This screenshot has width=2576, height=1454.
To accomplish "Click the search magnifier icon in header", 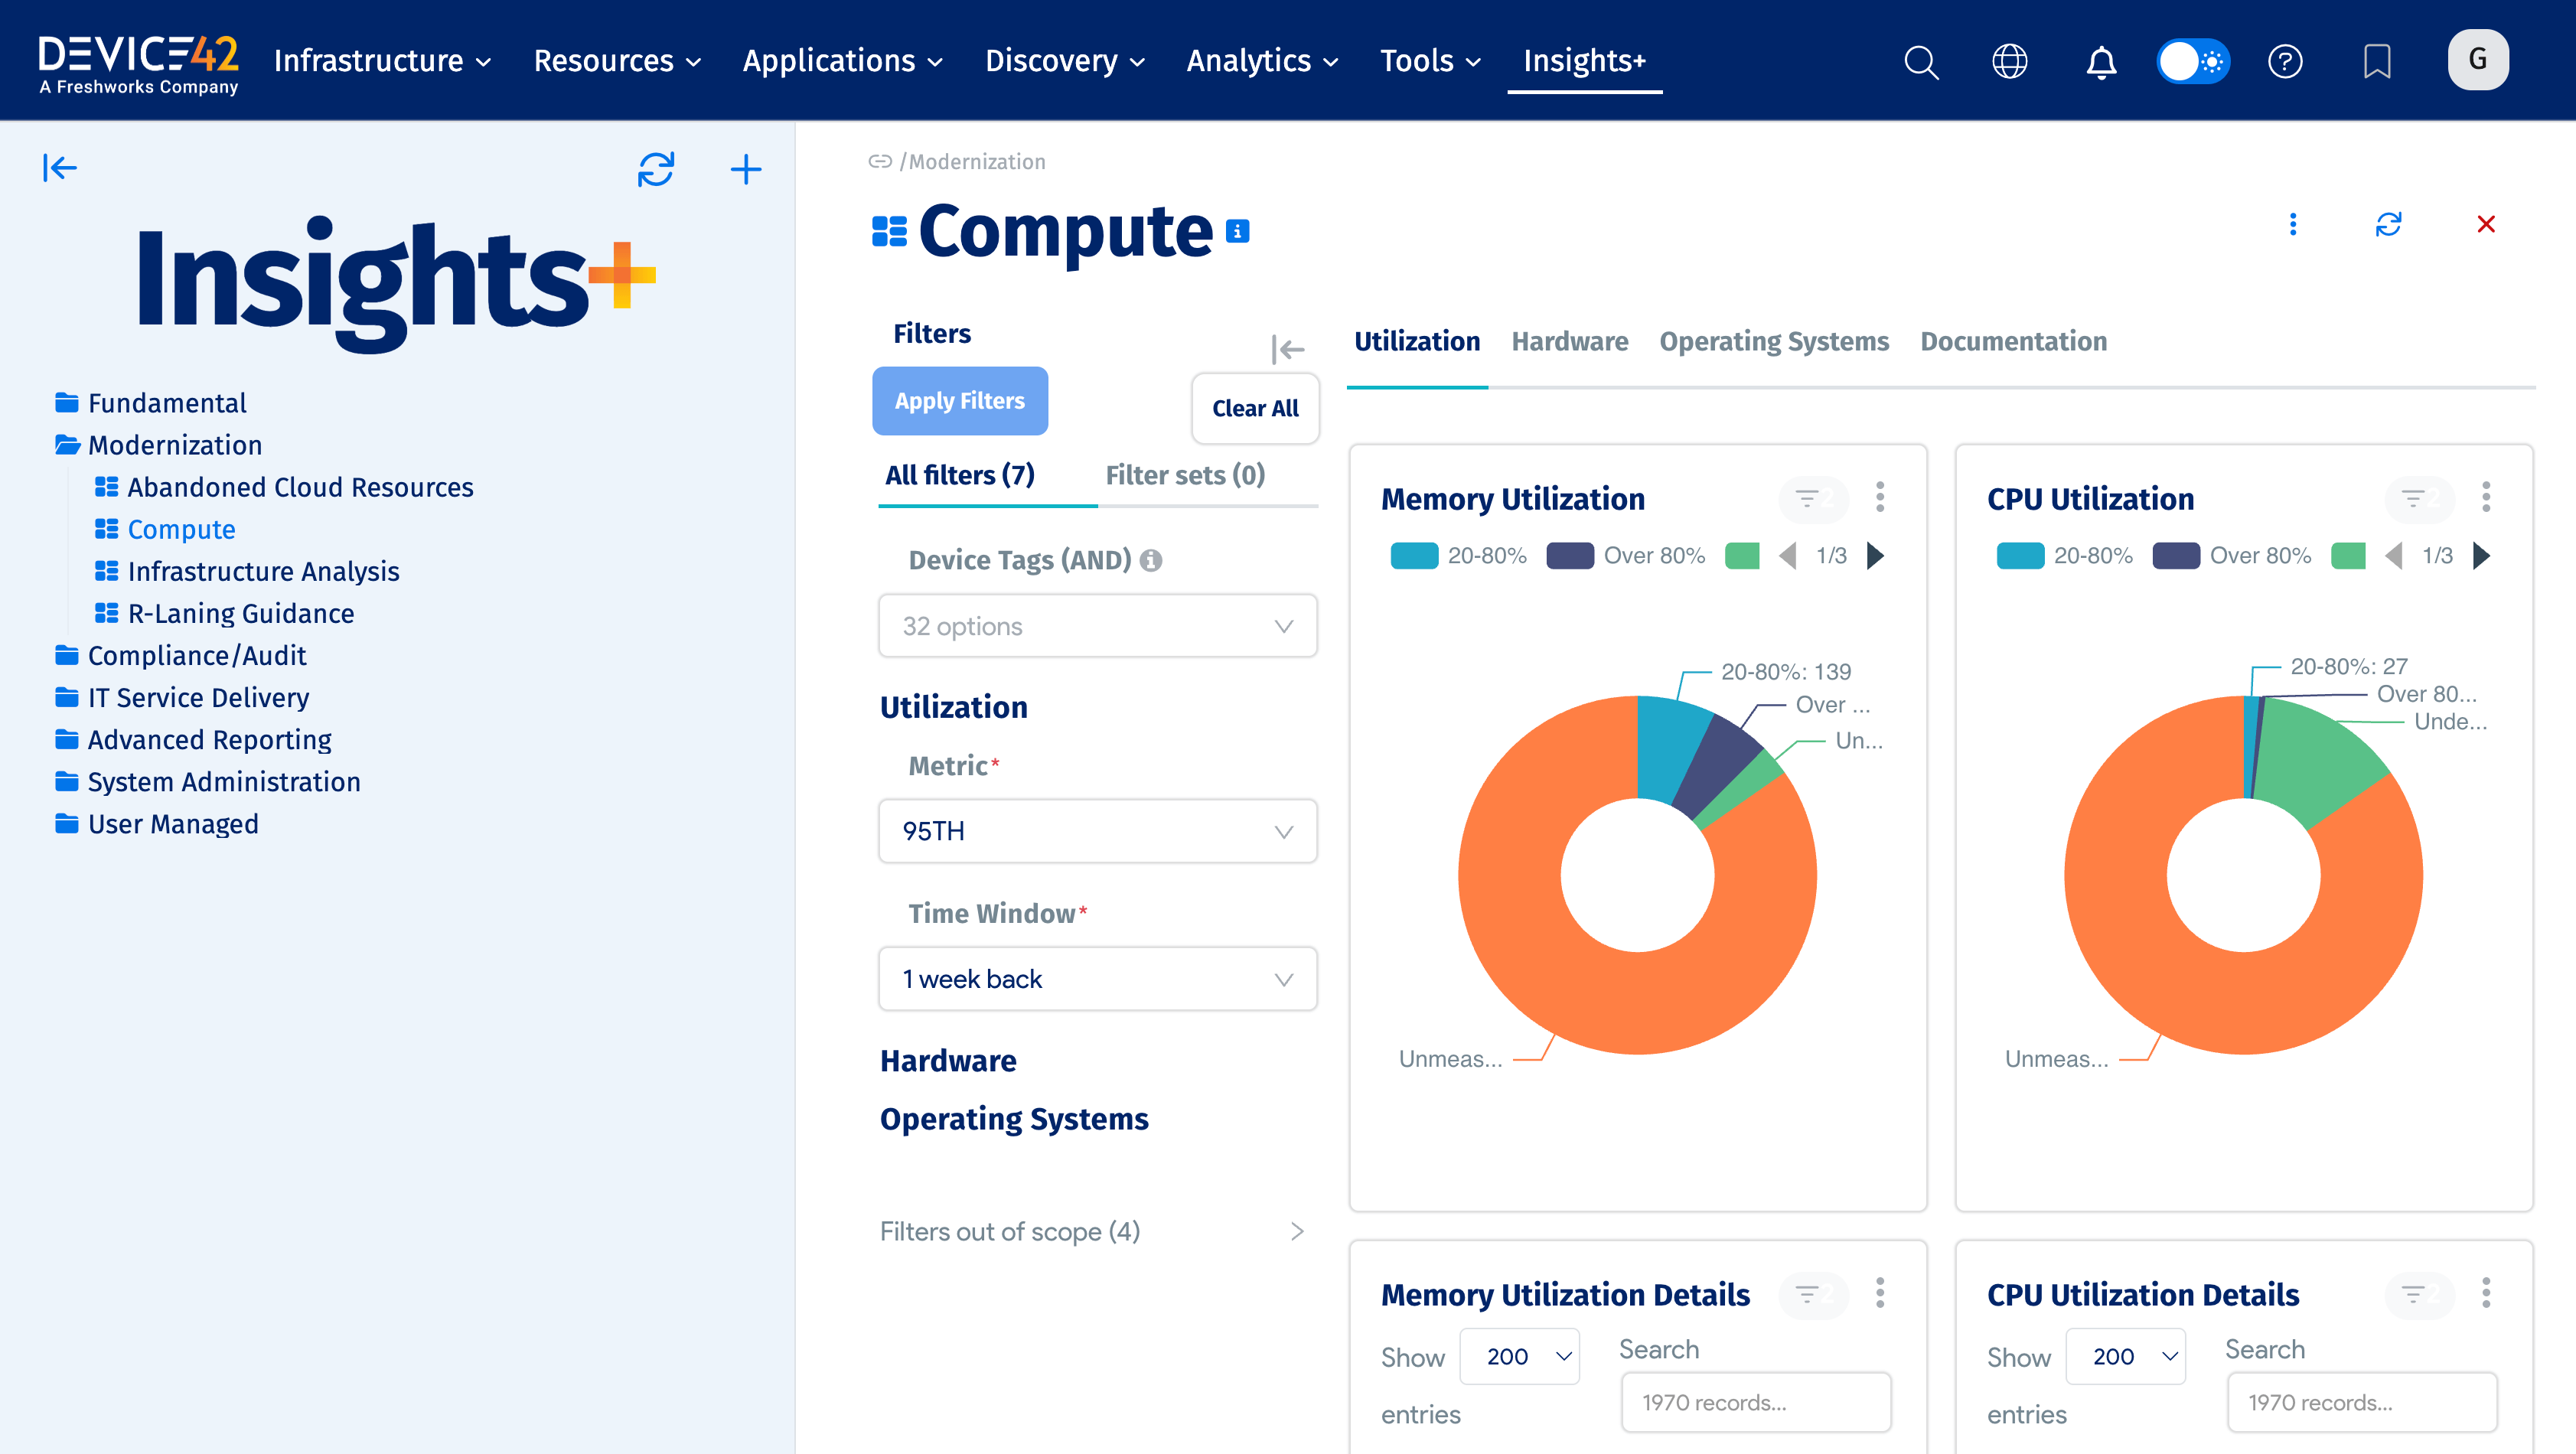I will click(1920, 62).
